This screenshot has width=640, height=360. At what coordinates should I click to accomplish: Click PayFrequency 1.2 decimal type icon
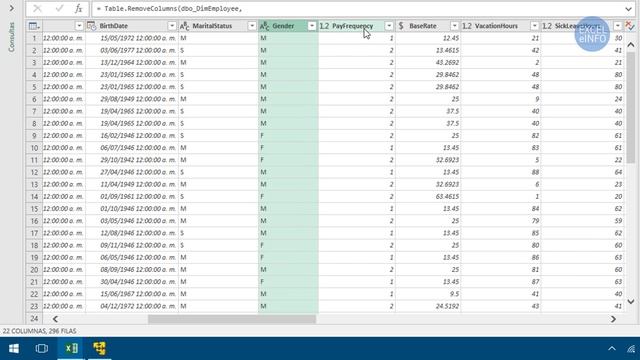324,26
